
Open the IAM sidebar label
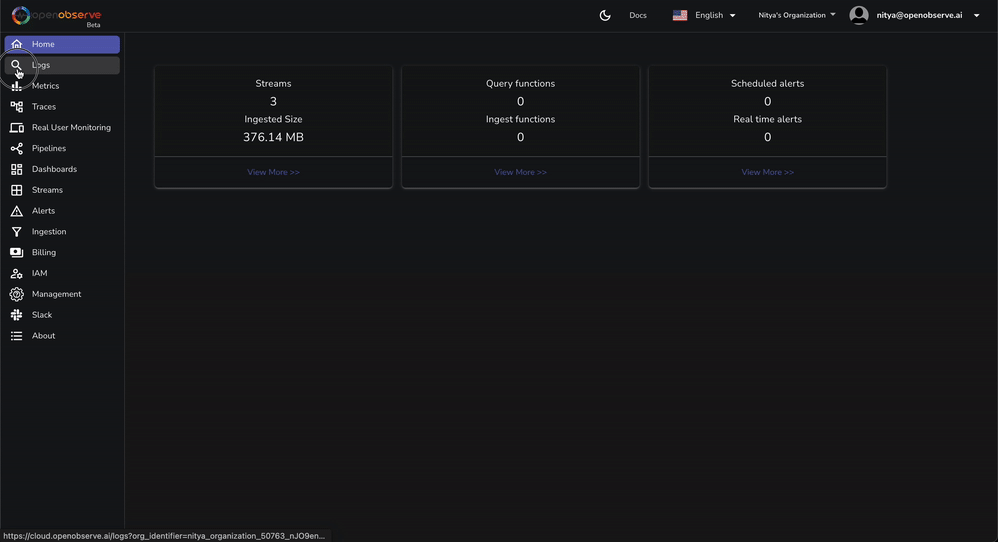point(39,274)
